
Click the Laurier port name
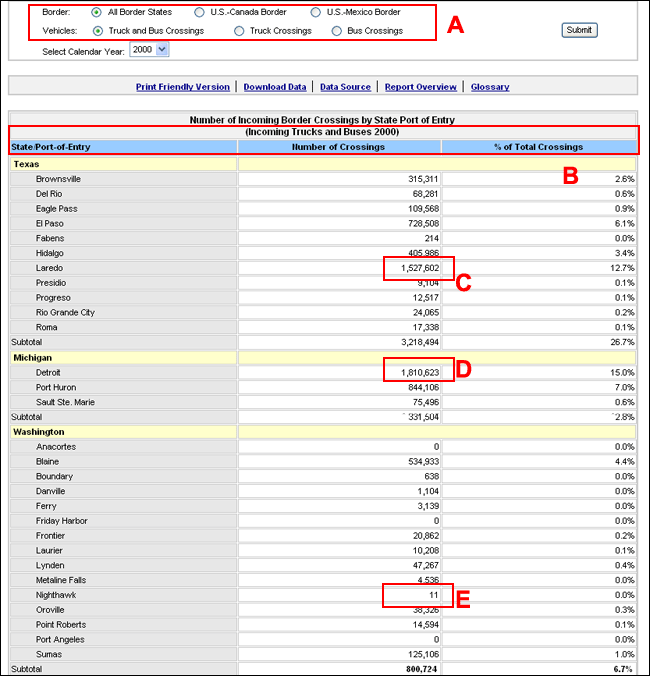tap(49, 551)
